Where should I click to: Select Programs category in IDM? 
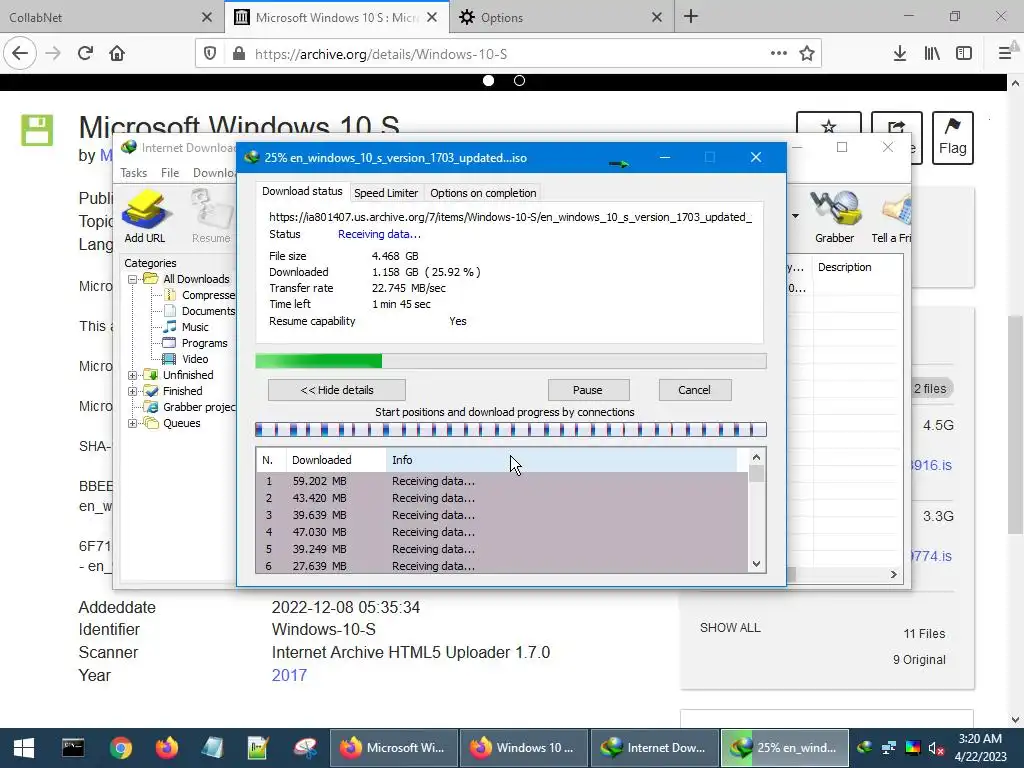[x=204, y=344]
